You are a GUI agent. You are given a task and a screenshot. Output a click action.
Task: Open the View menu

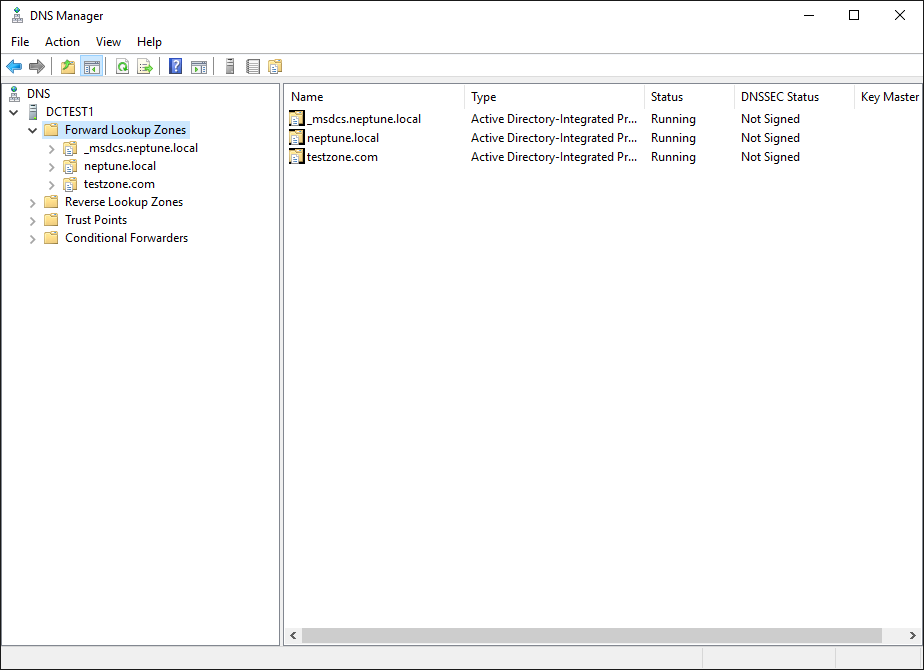coord(108,42)
